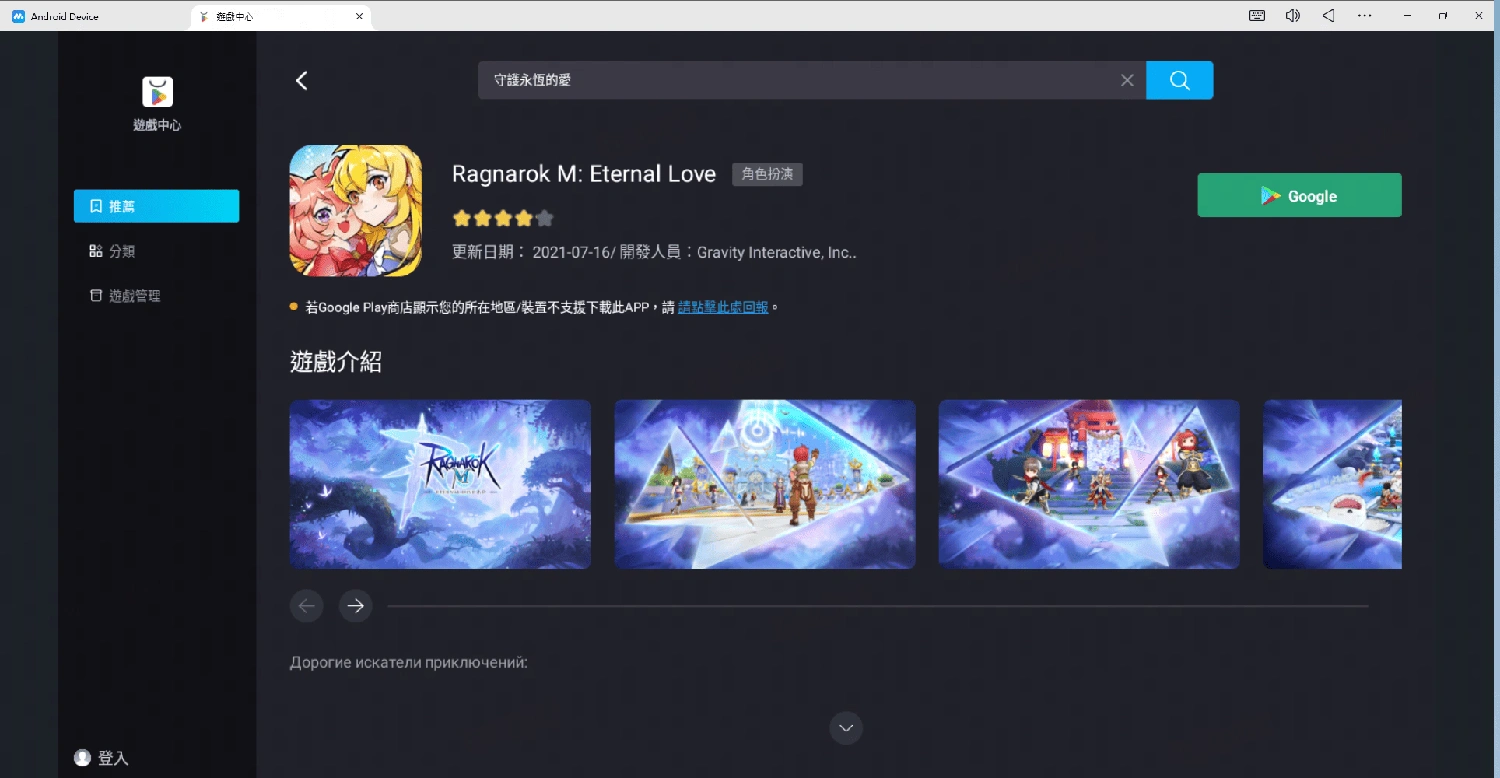This screenshot has height=778, width=1500.
Task: Start the search with the magnifier icon
Action: click(x=1179, y=80)
